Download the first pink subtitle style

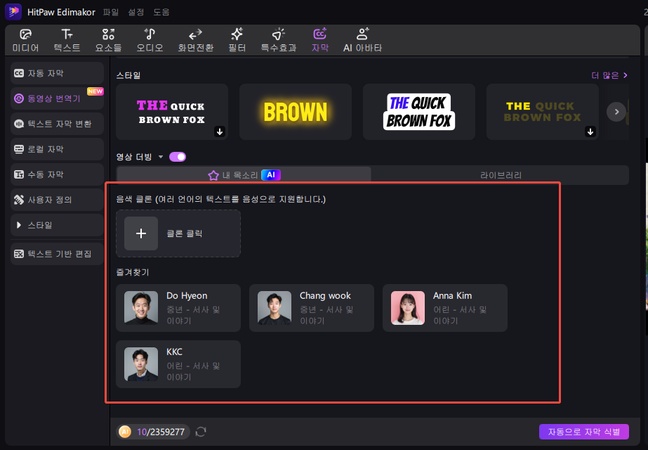click(220, 132)
